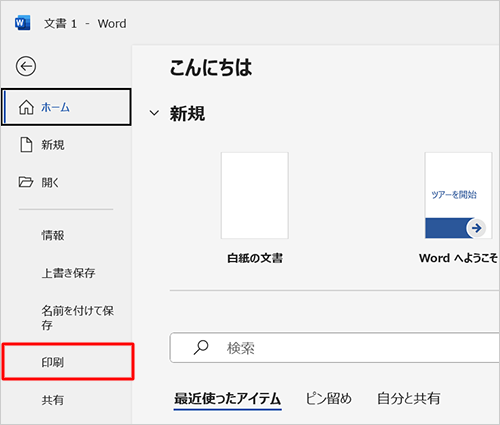Viewport: 500px width, 425px height.
Task: Open the 印刷 menu item
Action: coord(68,362)
